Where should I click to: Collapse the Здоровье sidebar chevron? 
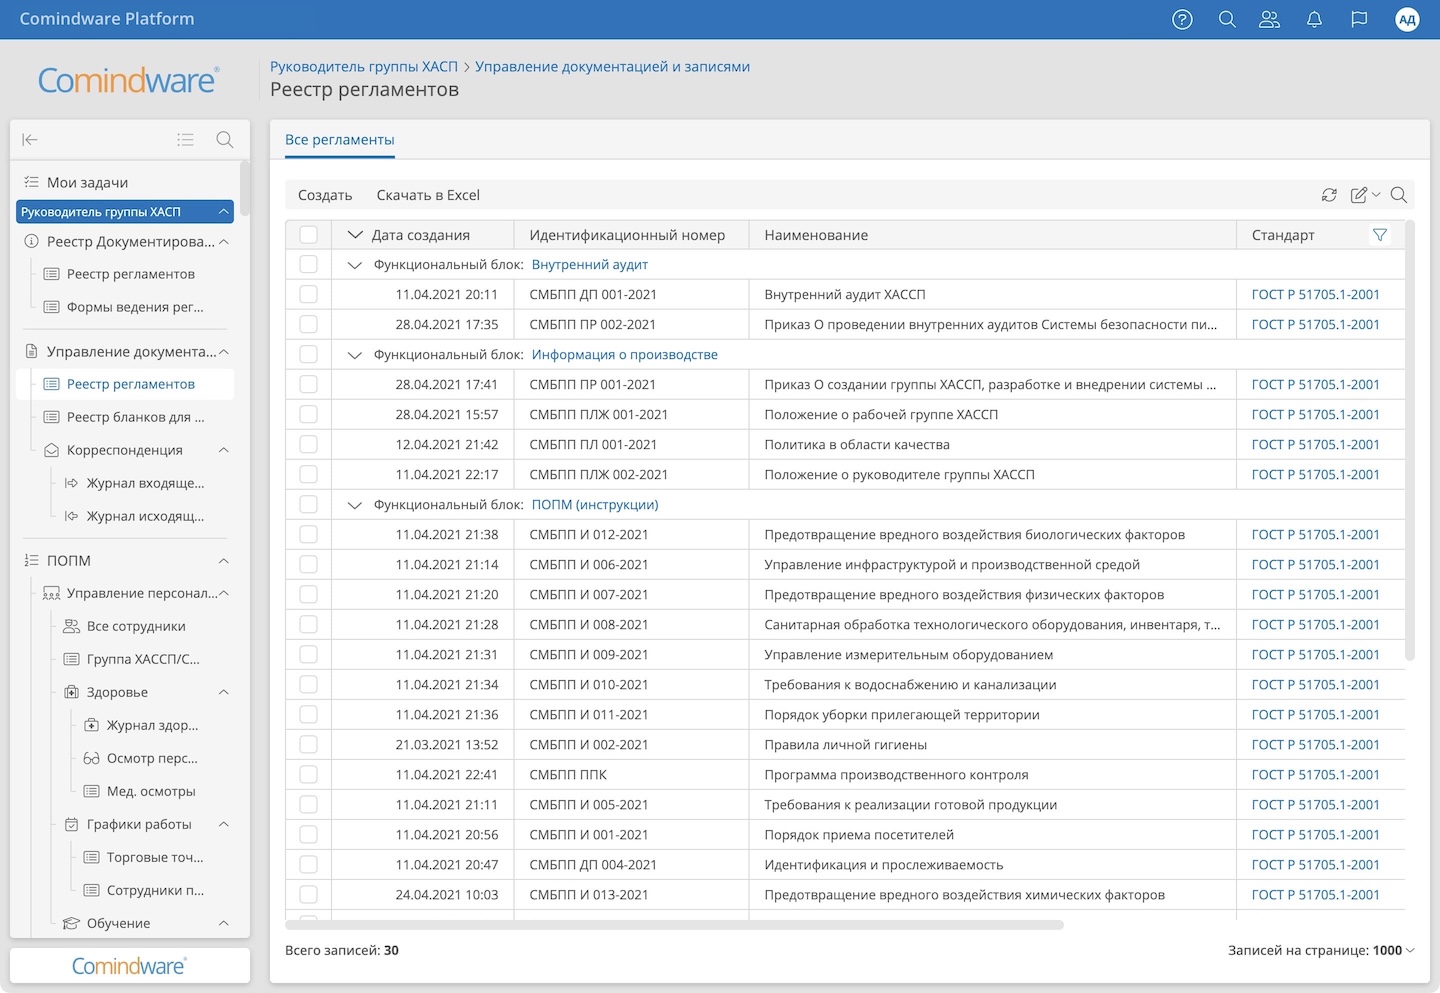coord(223,692)
